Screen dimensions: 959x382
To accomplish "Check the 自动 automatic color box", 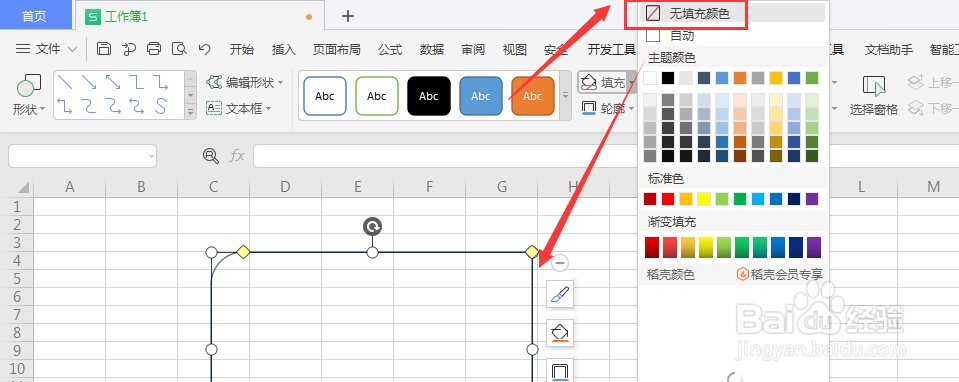I will coord(653,35).
